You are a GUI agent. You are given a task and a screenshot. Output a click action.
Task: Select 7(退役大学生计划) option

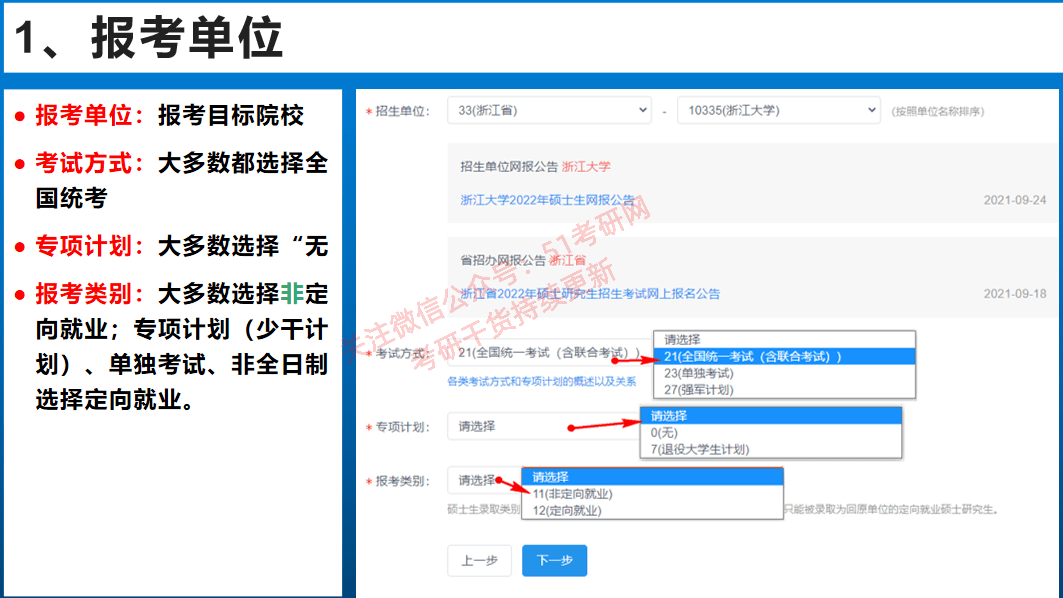point(771,450)
